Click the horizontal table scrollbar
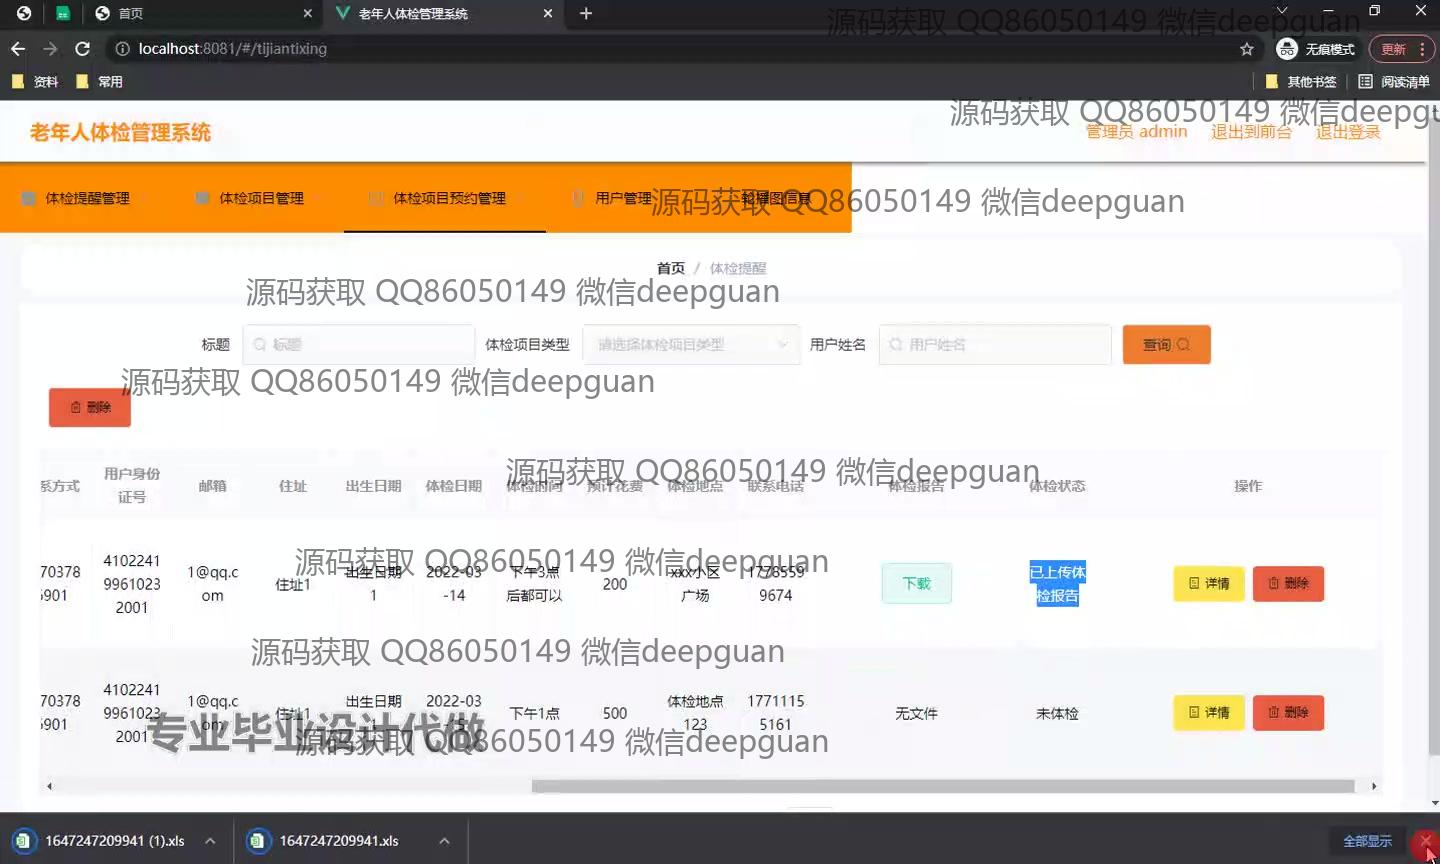1440x864 pixels. (x=942, y=786)
